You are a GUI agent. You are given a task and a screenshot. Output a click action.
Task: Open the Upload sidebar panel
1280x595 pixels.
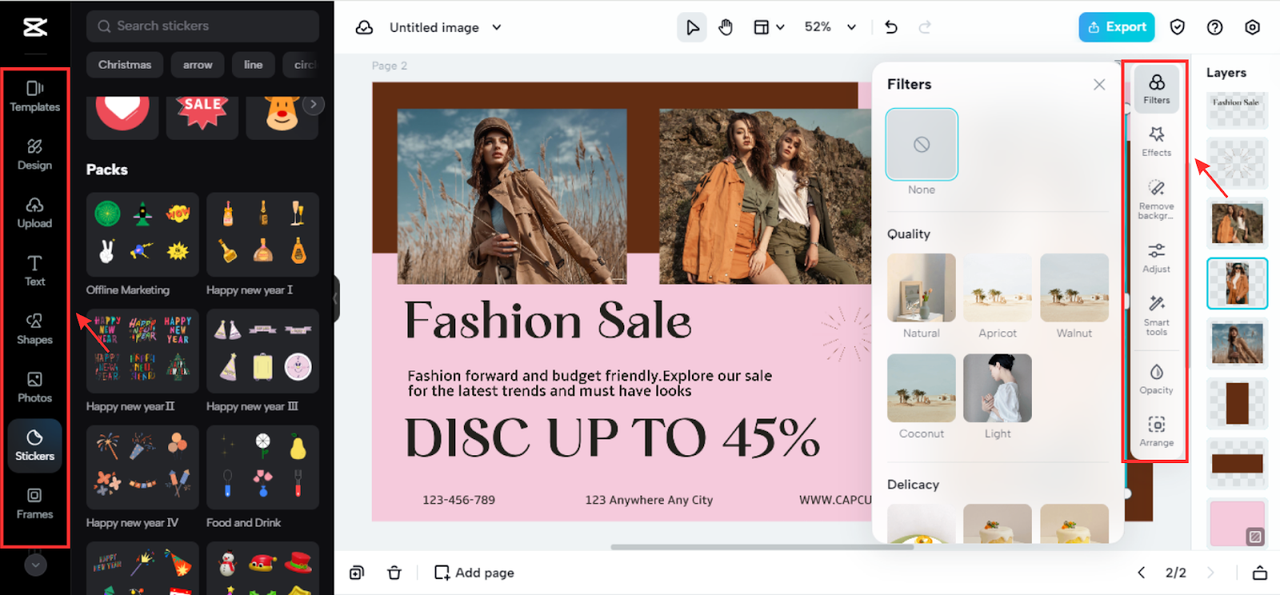35,212
